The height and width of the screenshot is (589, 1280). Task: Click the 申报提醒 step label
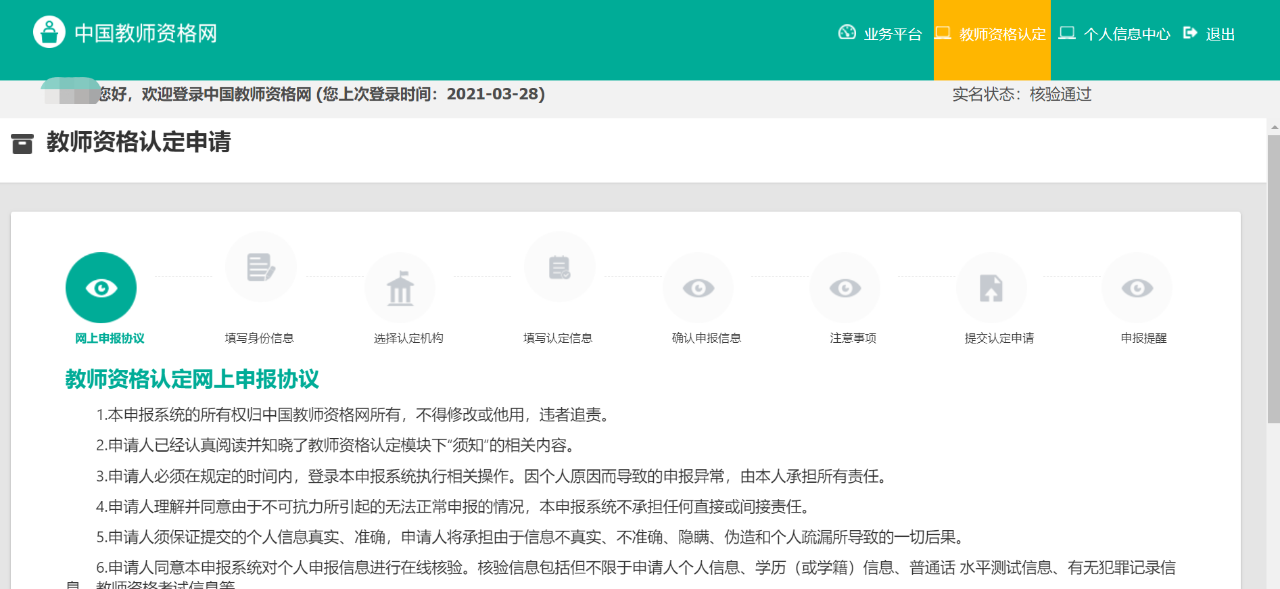pos(1144,338)
